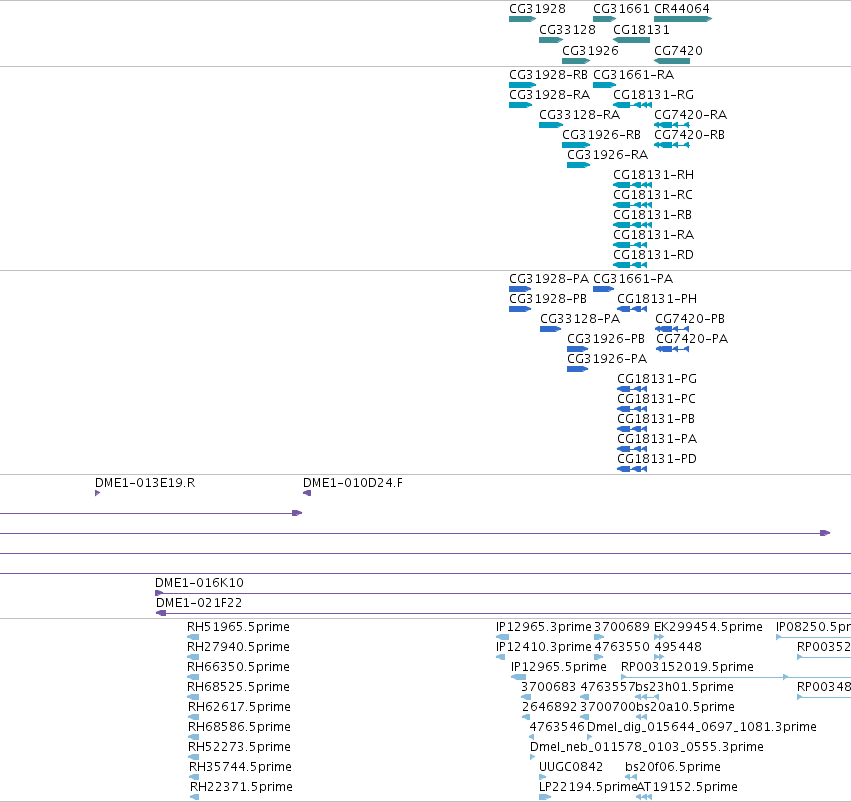Image resolution: width=851 pixels, height=802 pixels.
Task: Select transcript CG18131-RG
Action: pos(632,105)
